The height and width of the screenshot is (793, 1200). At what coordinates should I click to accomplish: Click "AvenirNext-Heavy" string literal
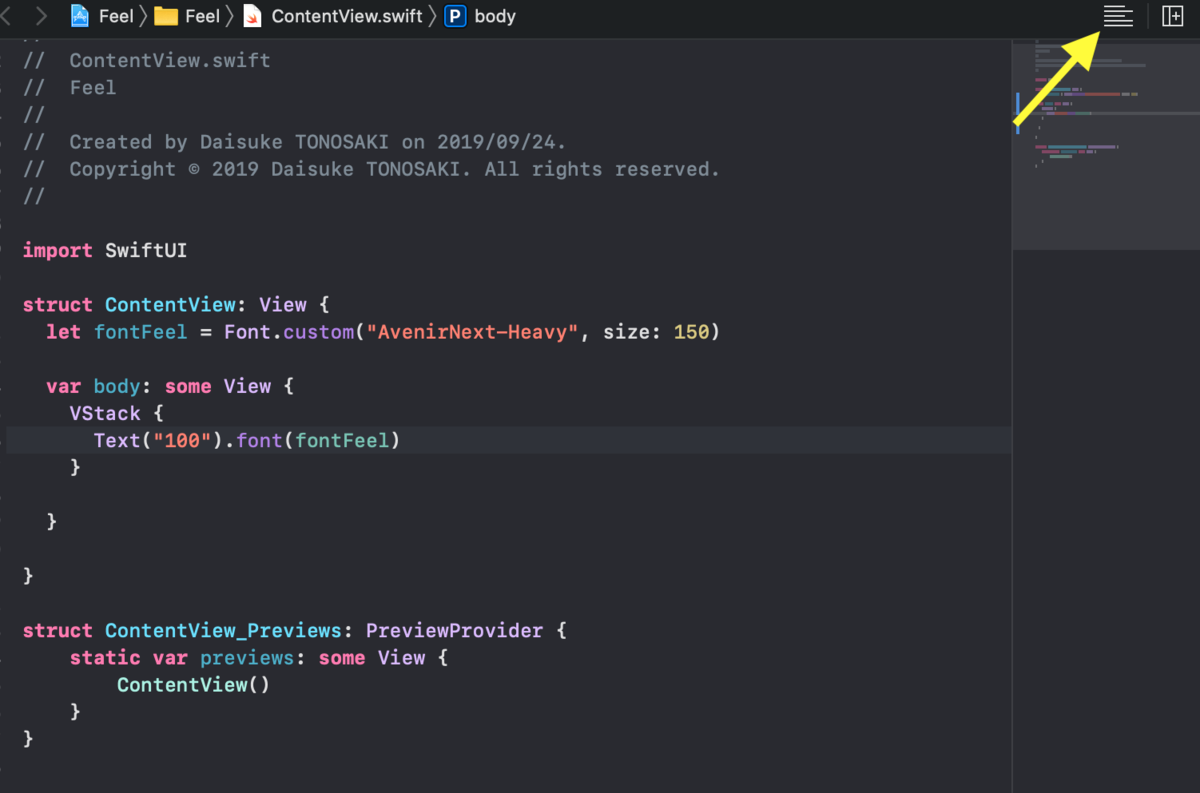[473, 331]
